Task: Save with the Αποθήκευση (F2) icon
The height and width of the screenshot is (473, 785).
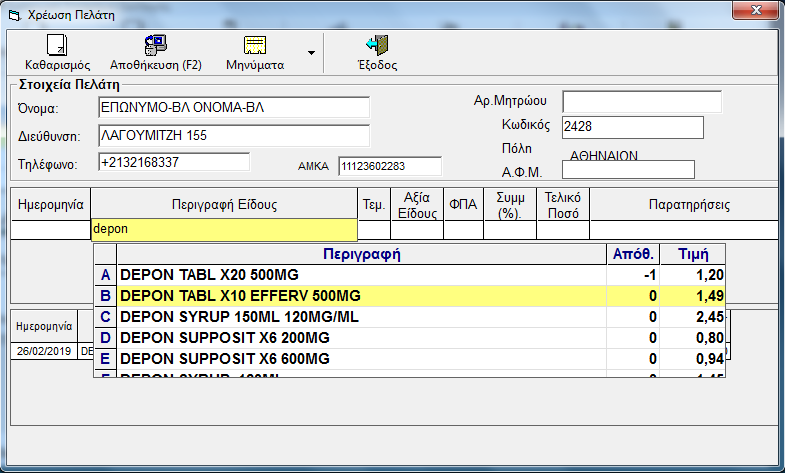Action: tap(156, 45)
